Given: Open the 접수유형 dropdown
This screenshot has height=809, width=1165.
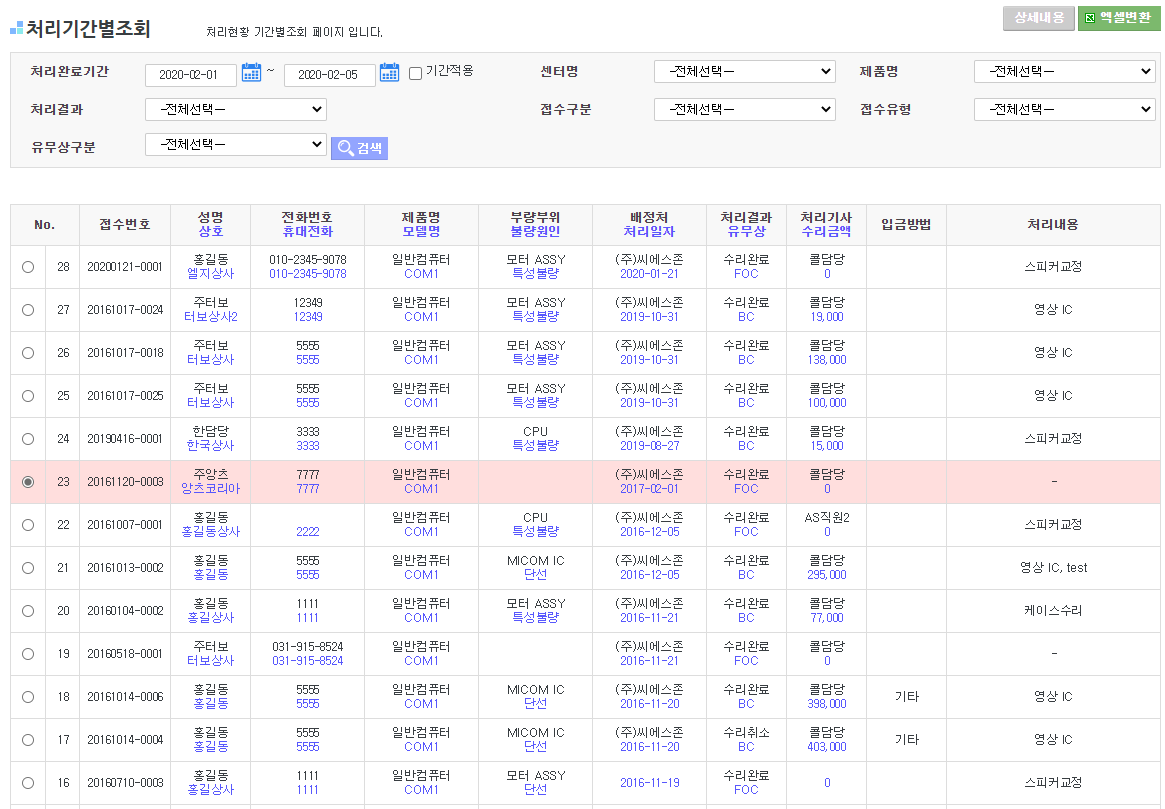Looking at the screenshot, I should pos(1064,110).
